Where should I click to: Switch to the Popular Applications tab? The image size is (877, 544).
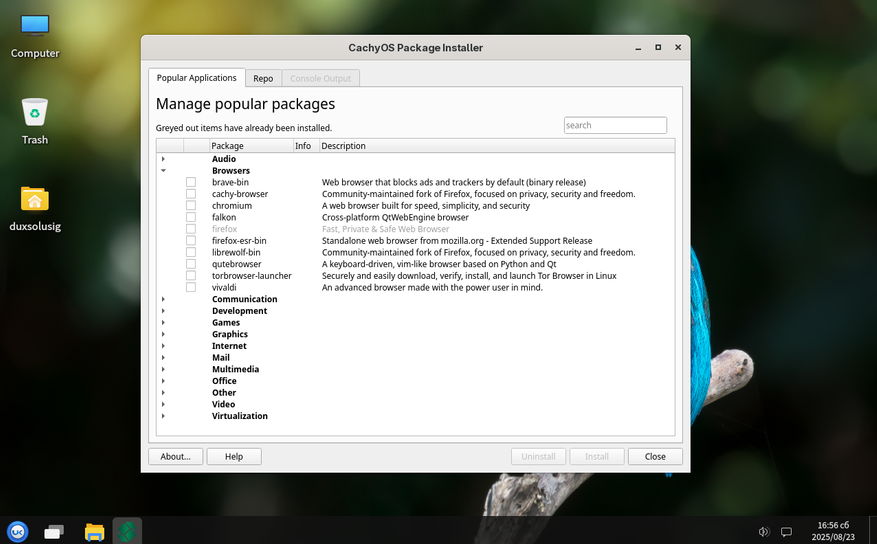[196, 78]
